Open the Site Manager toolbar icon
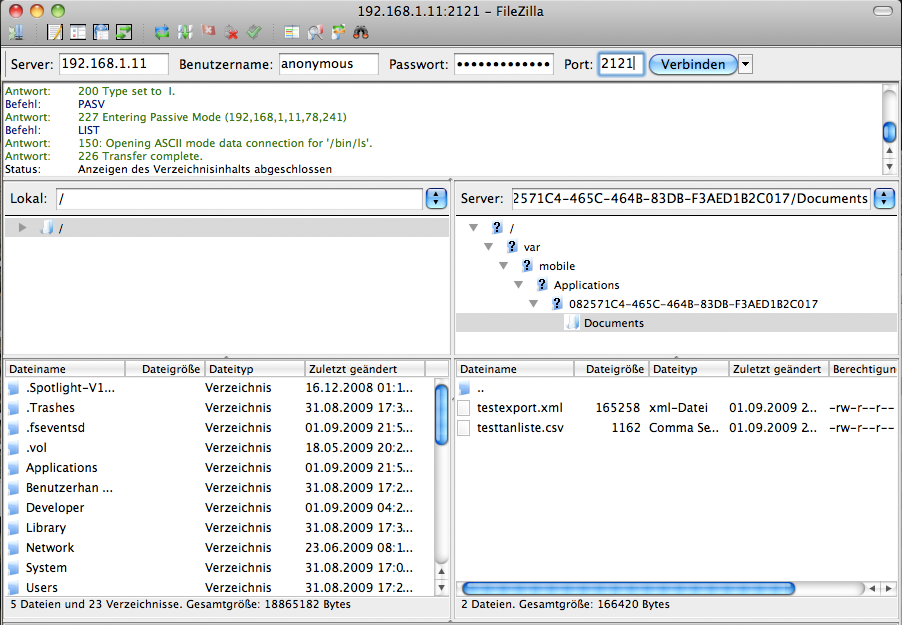902x625 pixels. 16,32
